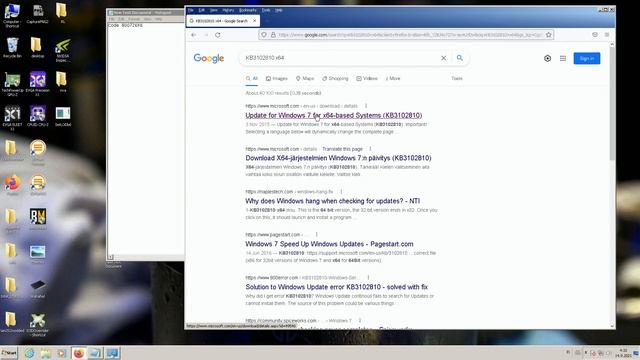The image size is (640, 360).
Task: Open the three-dot menu beside first microsoft.com result
Action: (x=366, y=106)
